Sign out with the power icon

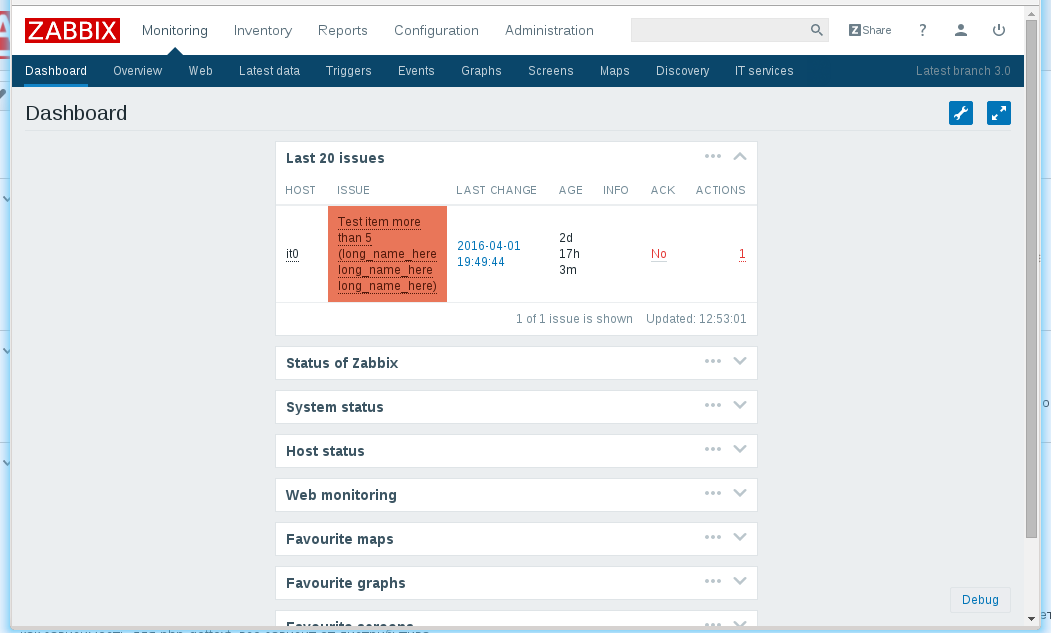pyautogui.click(x=999, y=30)
